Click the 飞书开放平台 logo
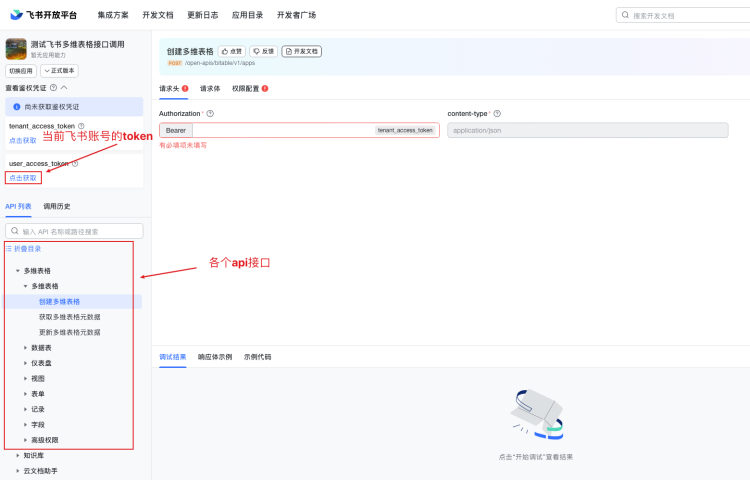The width and height of the screenshot is (750, 480). tap(43, 15)
